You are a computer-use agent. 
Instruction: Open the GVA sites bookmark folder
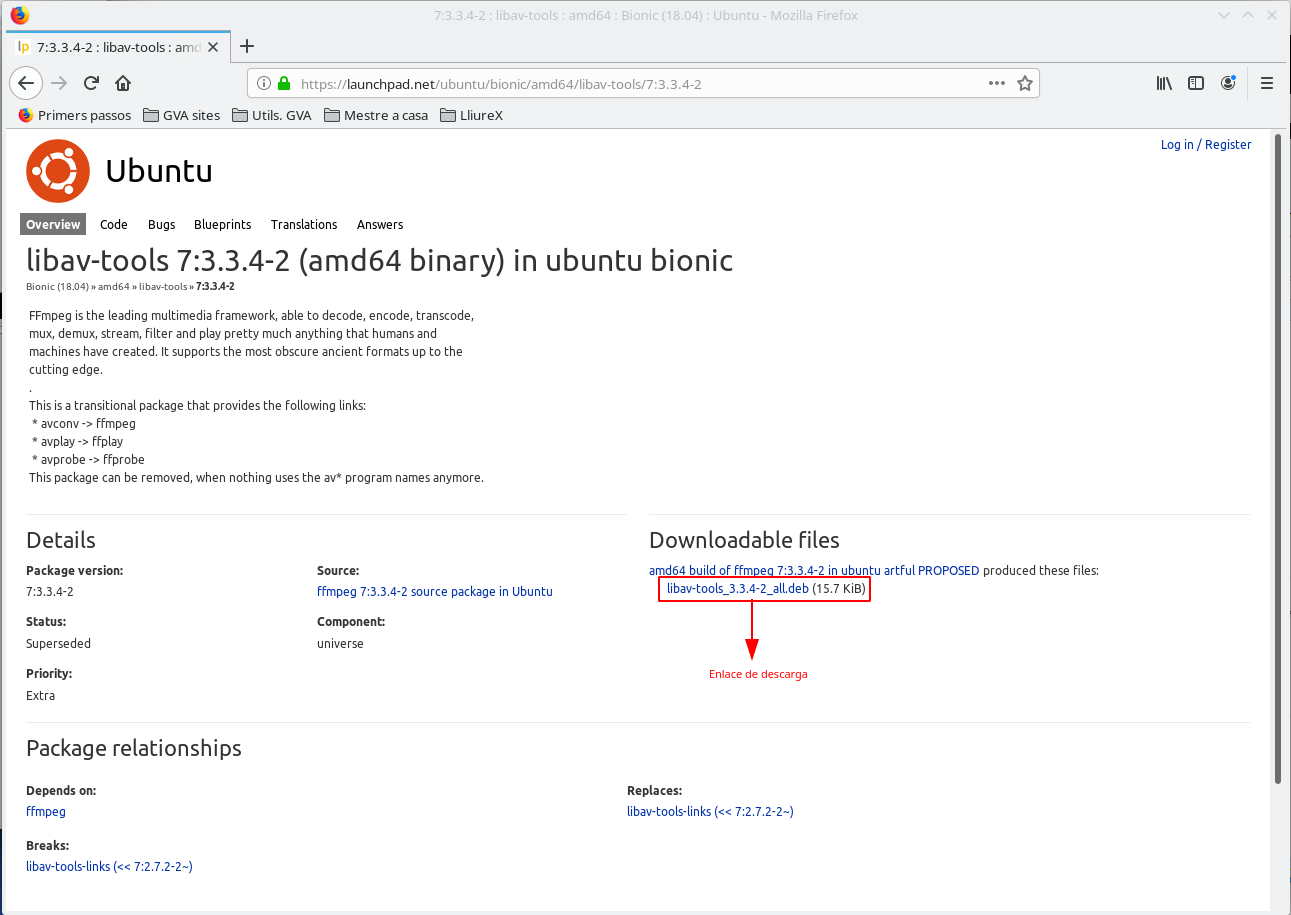coord(181,115)
